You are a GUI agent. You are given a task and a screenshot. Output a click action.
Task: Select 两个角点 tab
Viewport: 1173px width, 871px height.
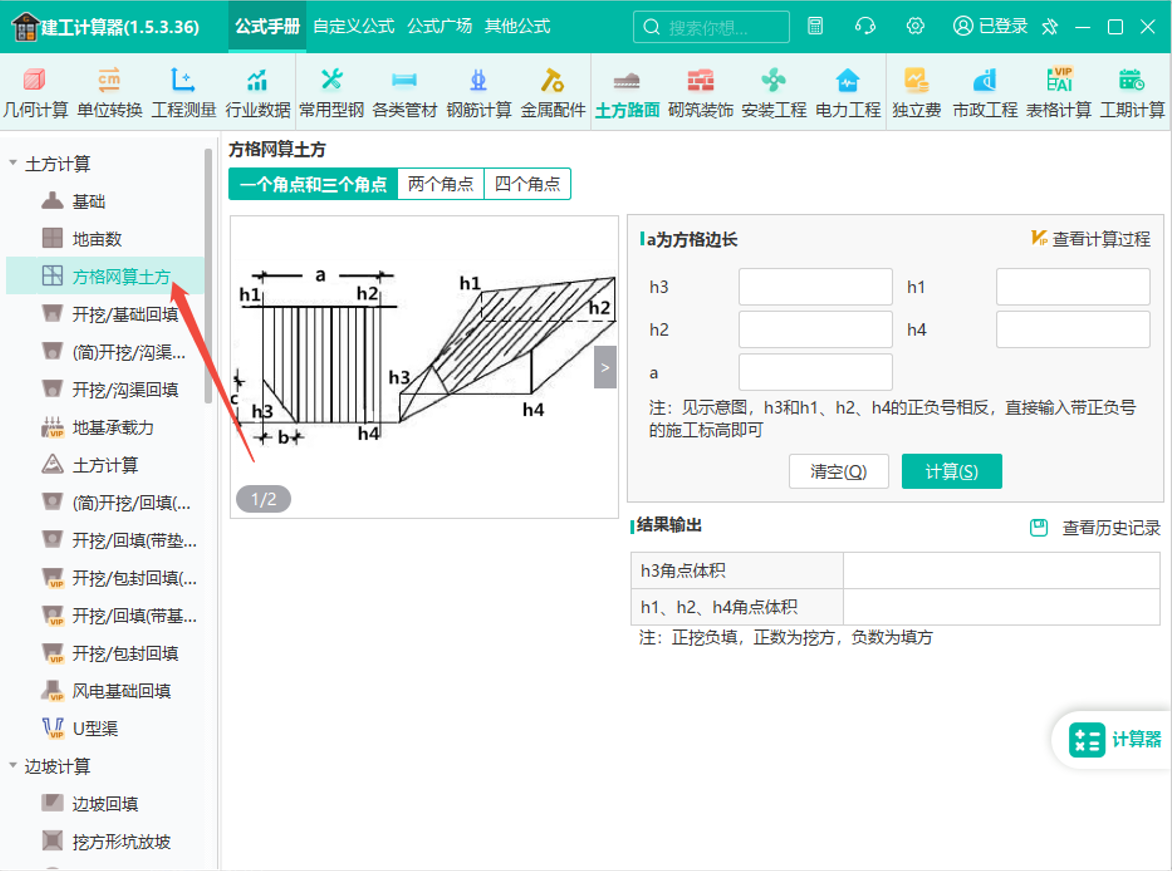tap(441, 184)
